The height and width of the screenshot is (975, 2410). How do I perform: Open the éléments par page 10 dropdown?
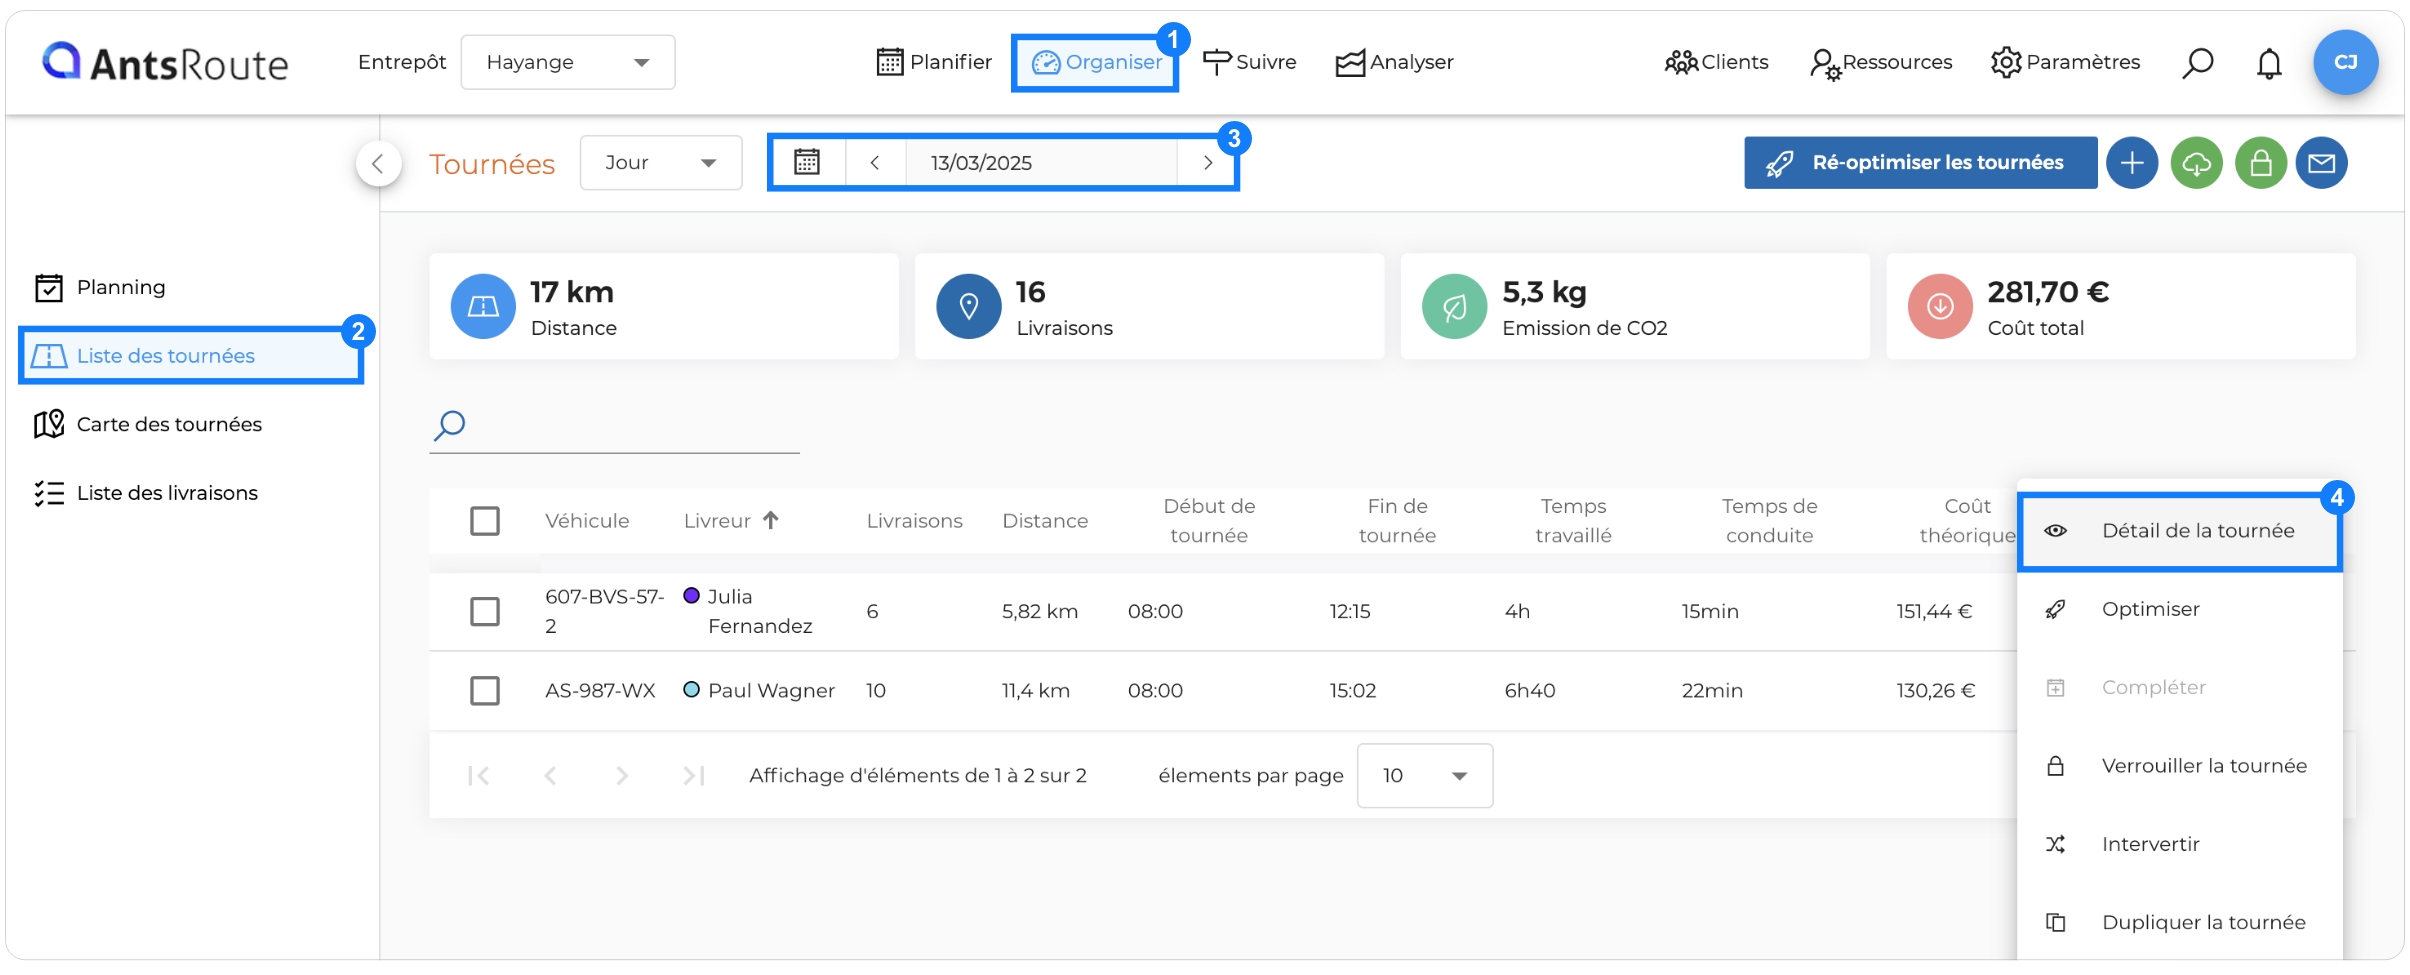1425,775
